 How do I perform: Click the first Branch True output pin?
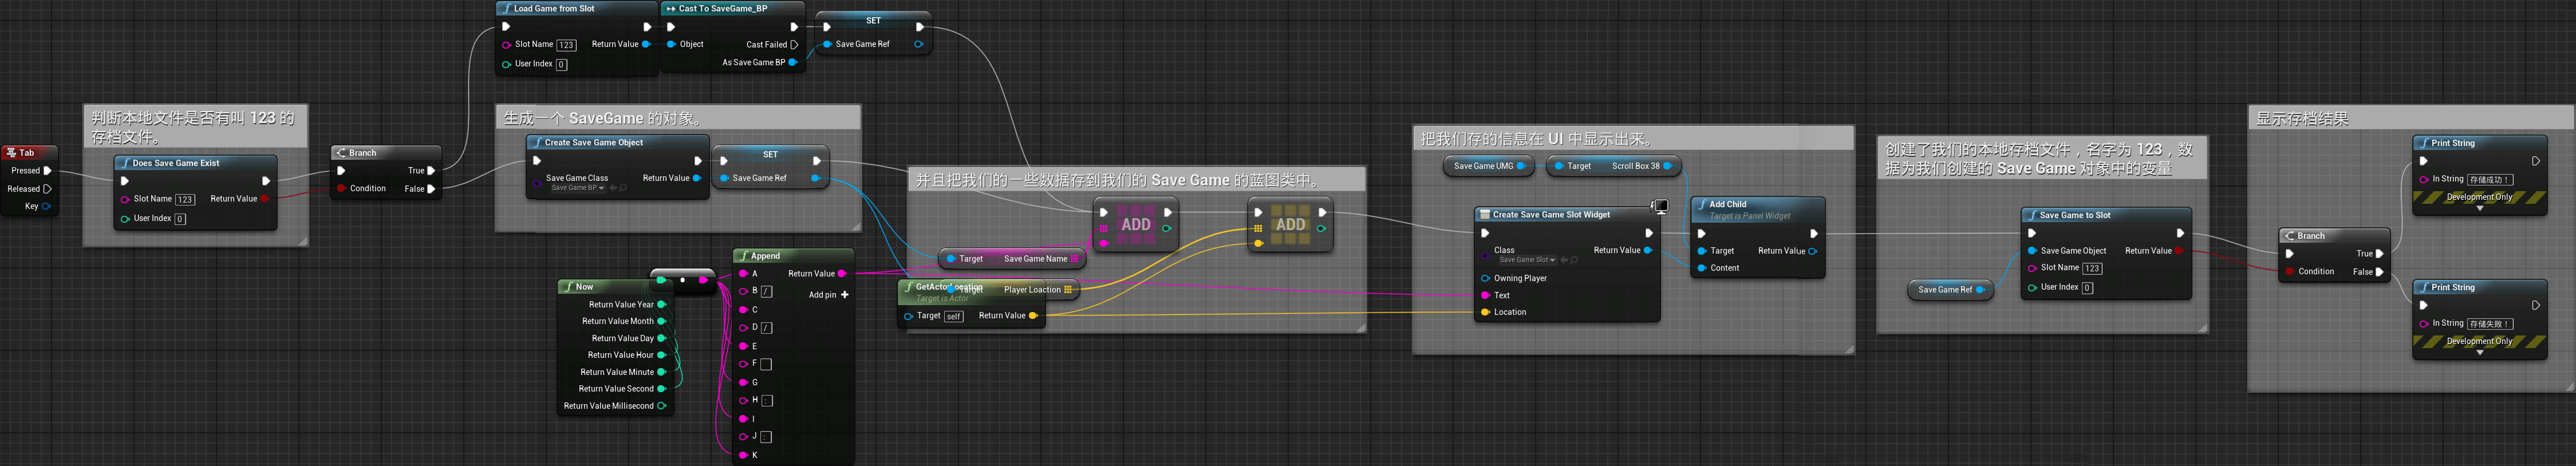431,171
